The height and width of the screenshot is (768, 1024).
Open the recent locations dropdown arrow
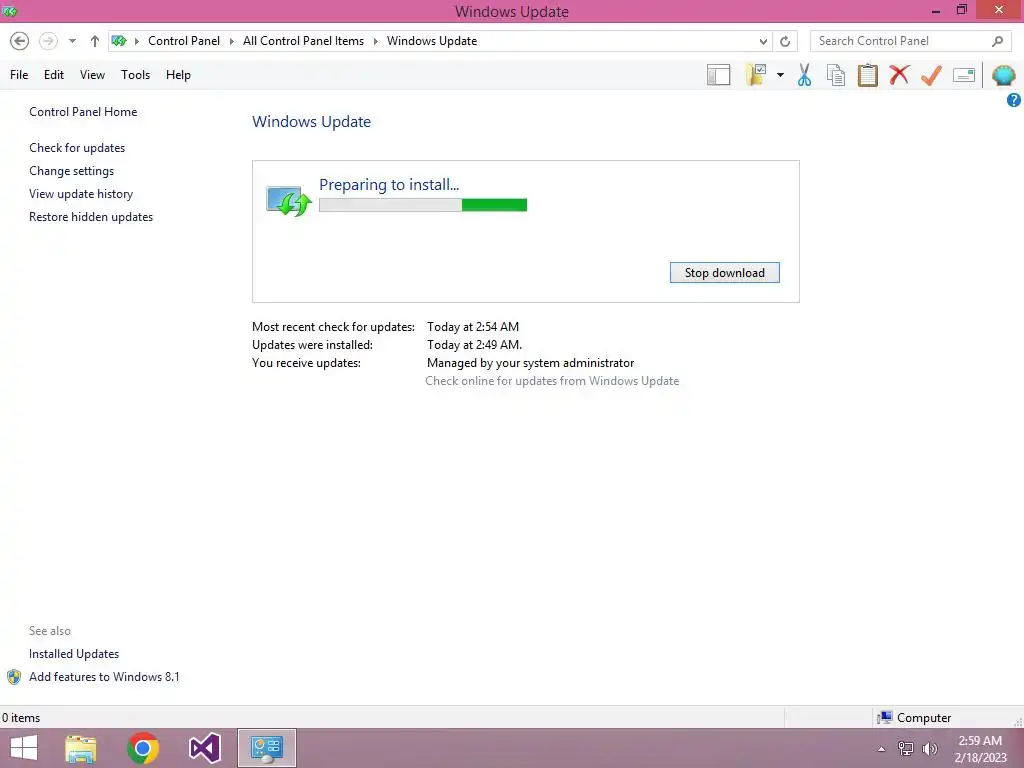[72, 41]
